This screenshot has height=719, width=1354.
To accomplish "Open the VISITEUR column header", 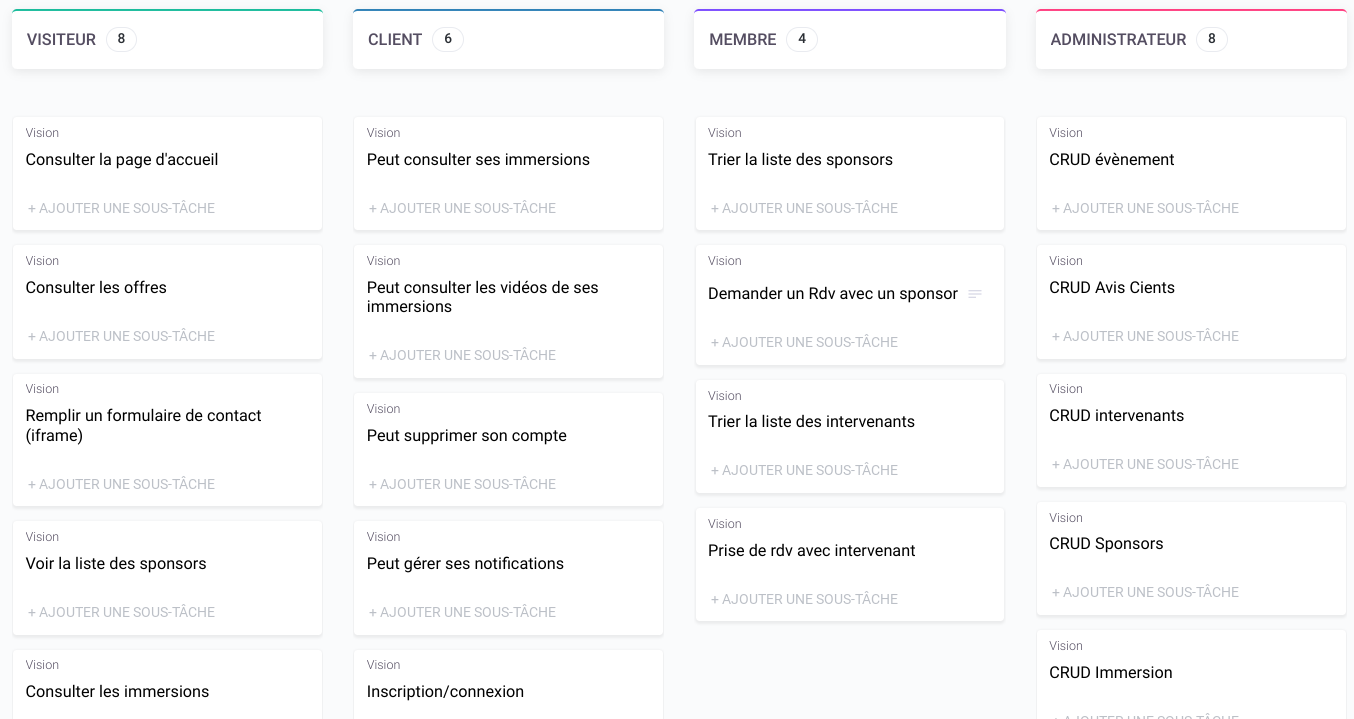I will (x=61, y=40).
